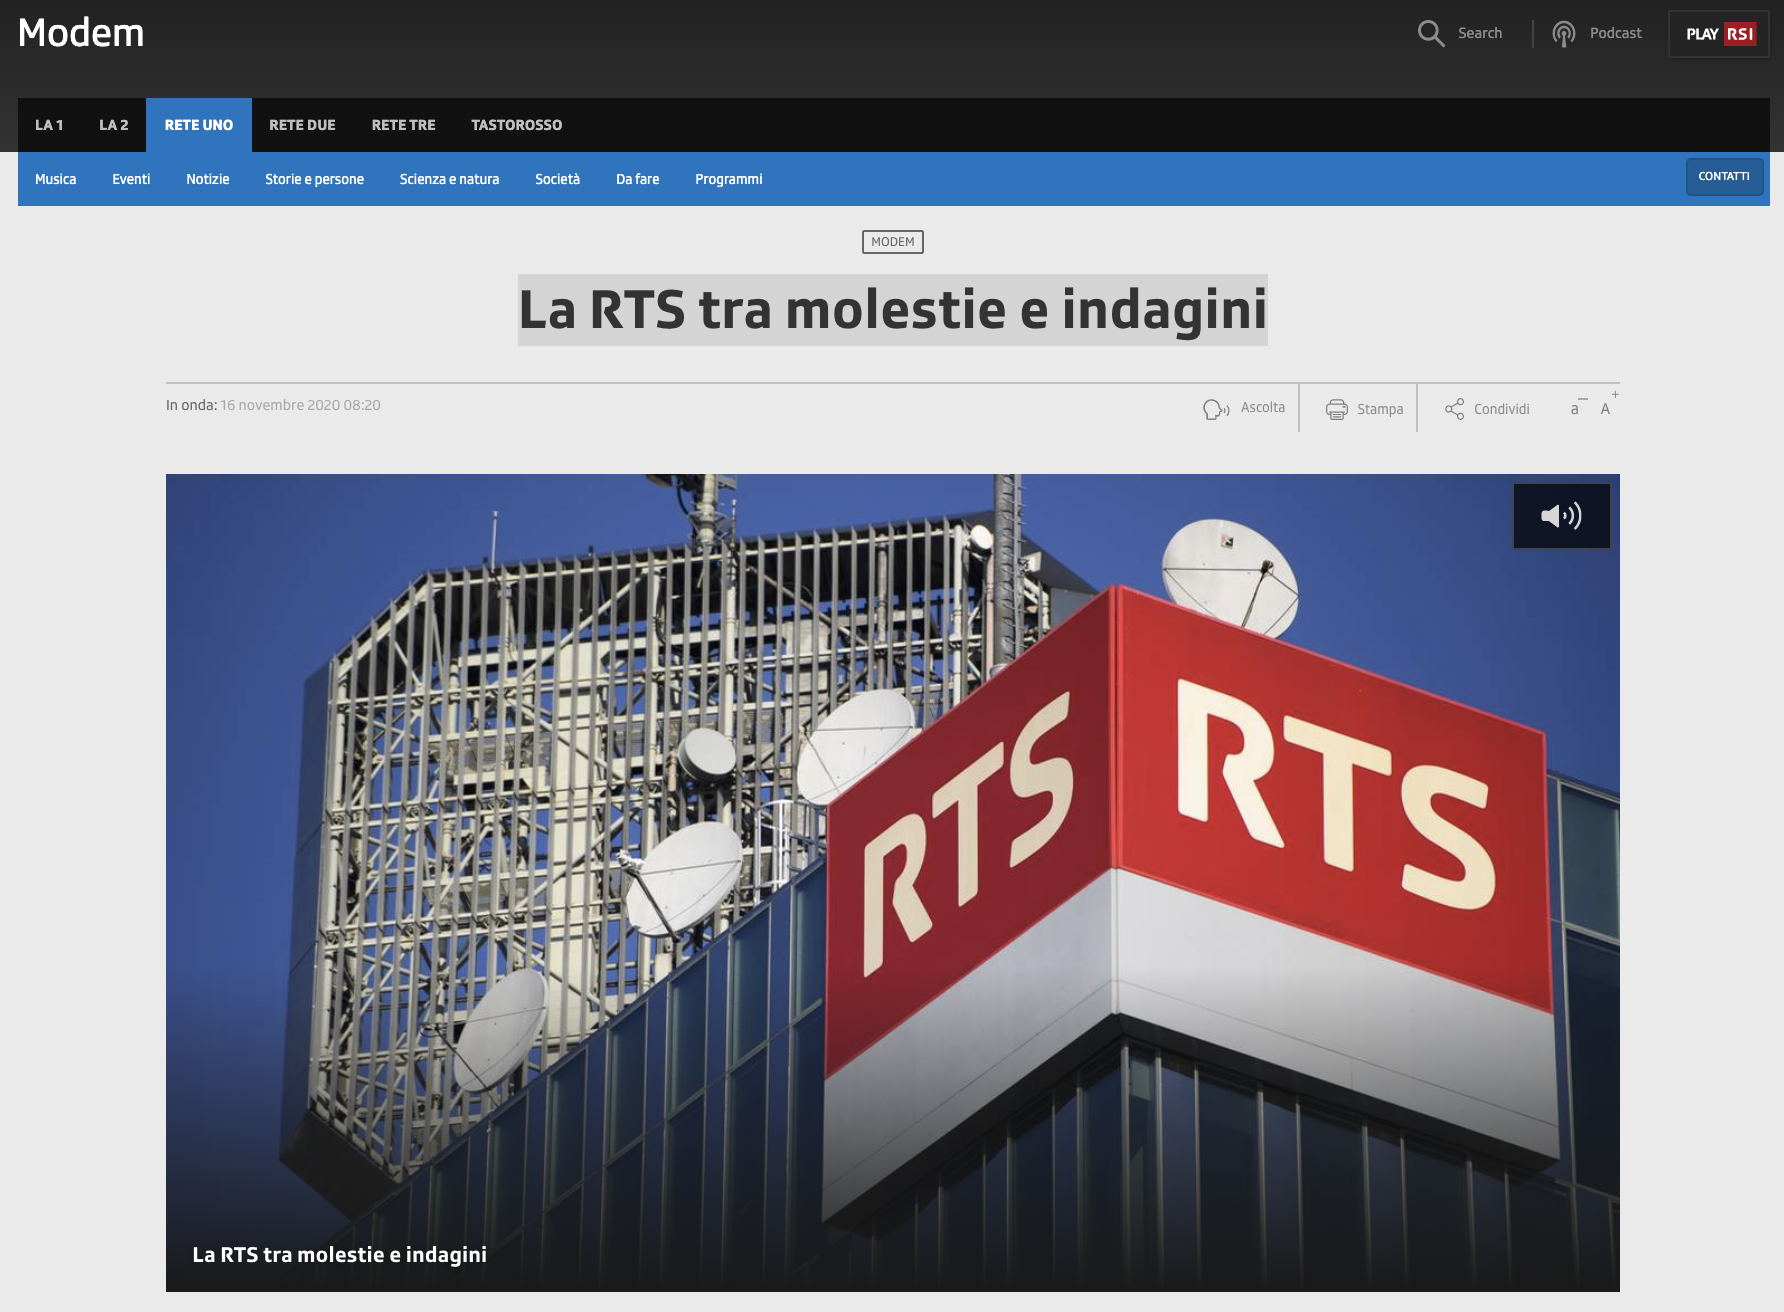The image size is (1784, 1312).
Task: Open Scienza e natura menu item
Action: [x=449, y=179]
